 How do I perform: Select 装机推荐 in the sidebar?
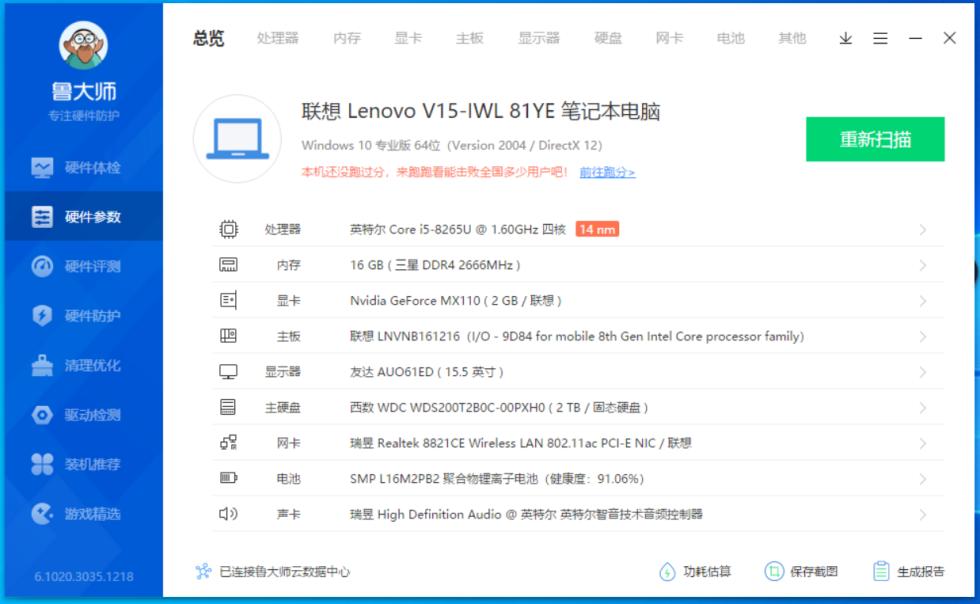pos(85,464)
